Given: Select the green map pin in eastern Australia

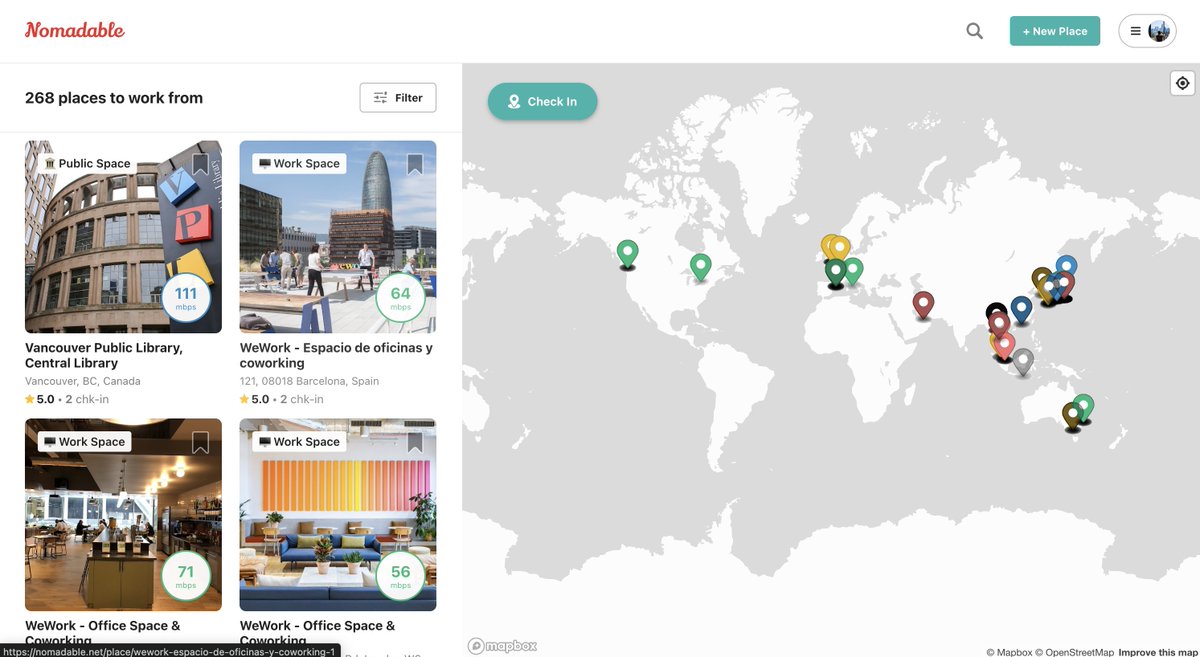Looking at the screenshot, I should [1083, 407].
